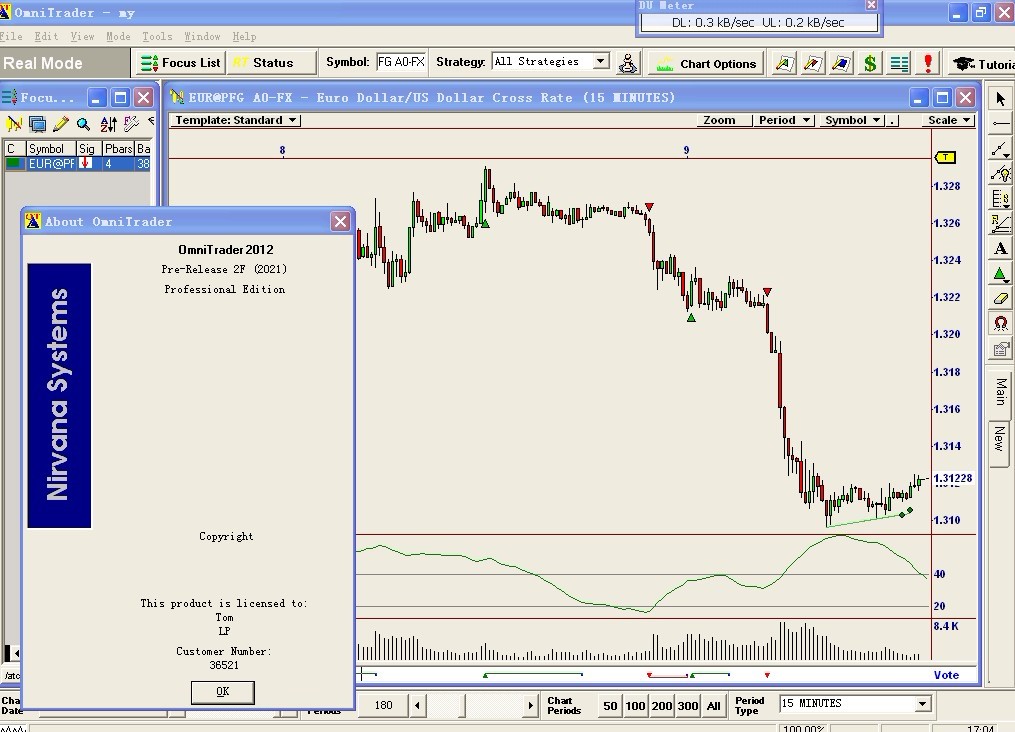The width and height of the screenshot is (1015, 732).
Task: Select the regression channel drawing tool
Action: [x=1001, y=223]
